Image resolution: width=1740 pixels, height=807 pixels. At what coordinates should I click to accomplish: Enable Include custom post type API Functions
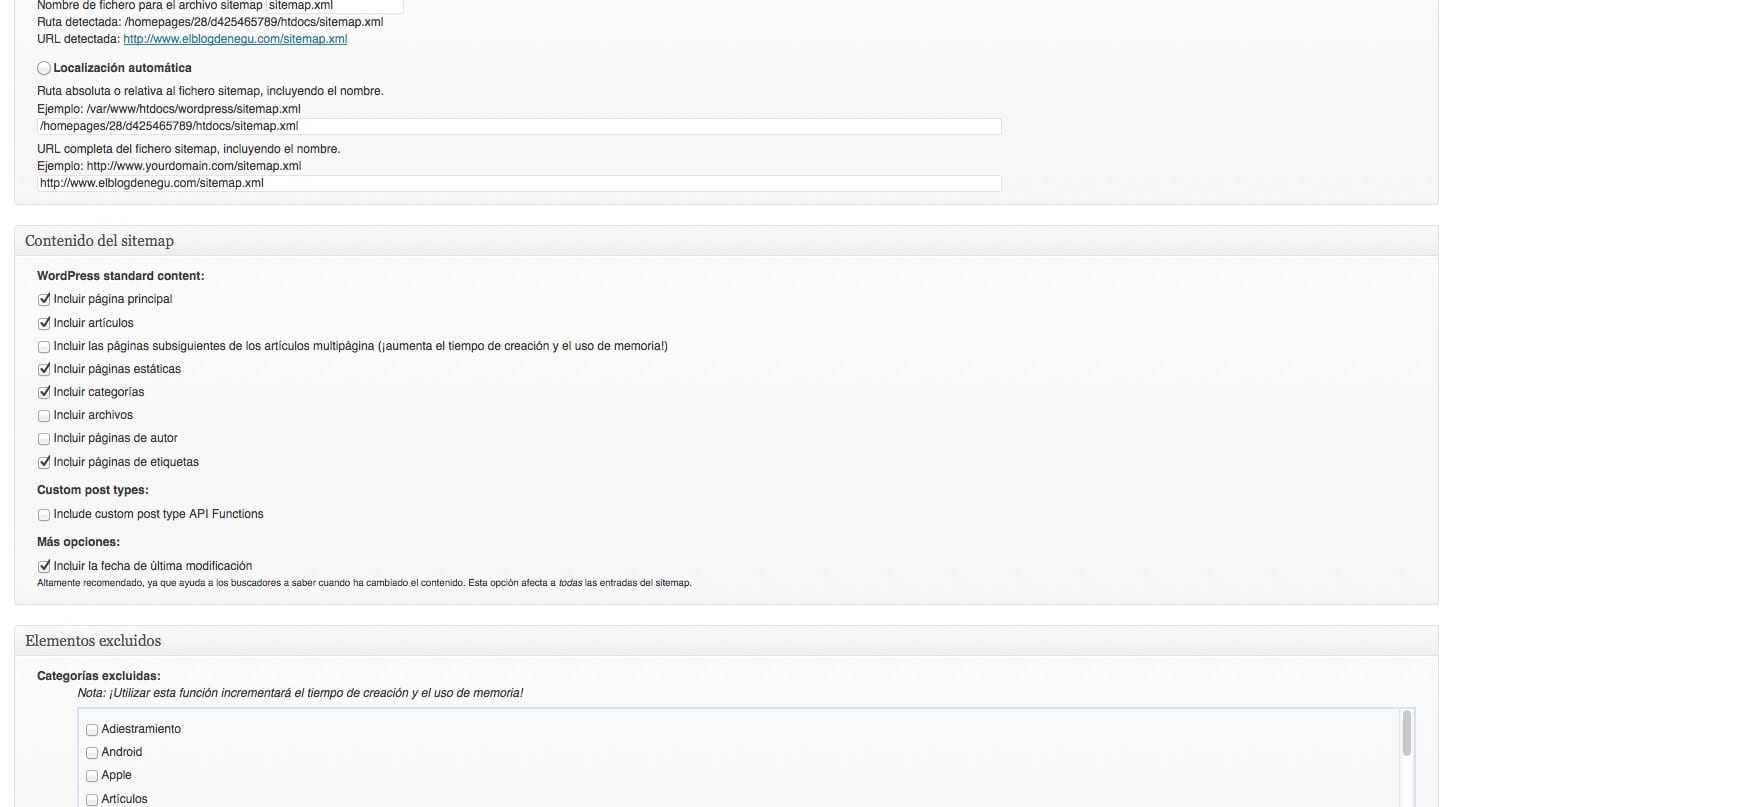click(44, 515)
